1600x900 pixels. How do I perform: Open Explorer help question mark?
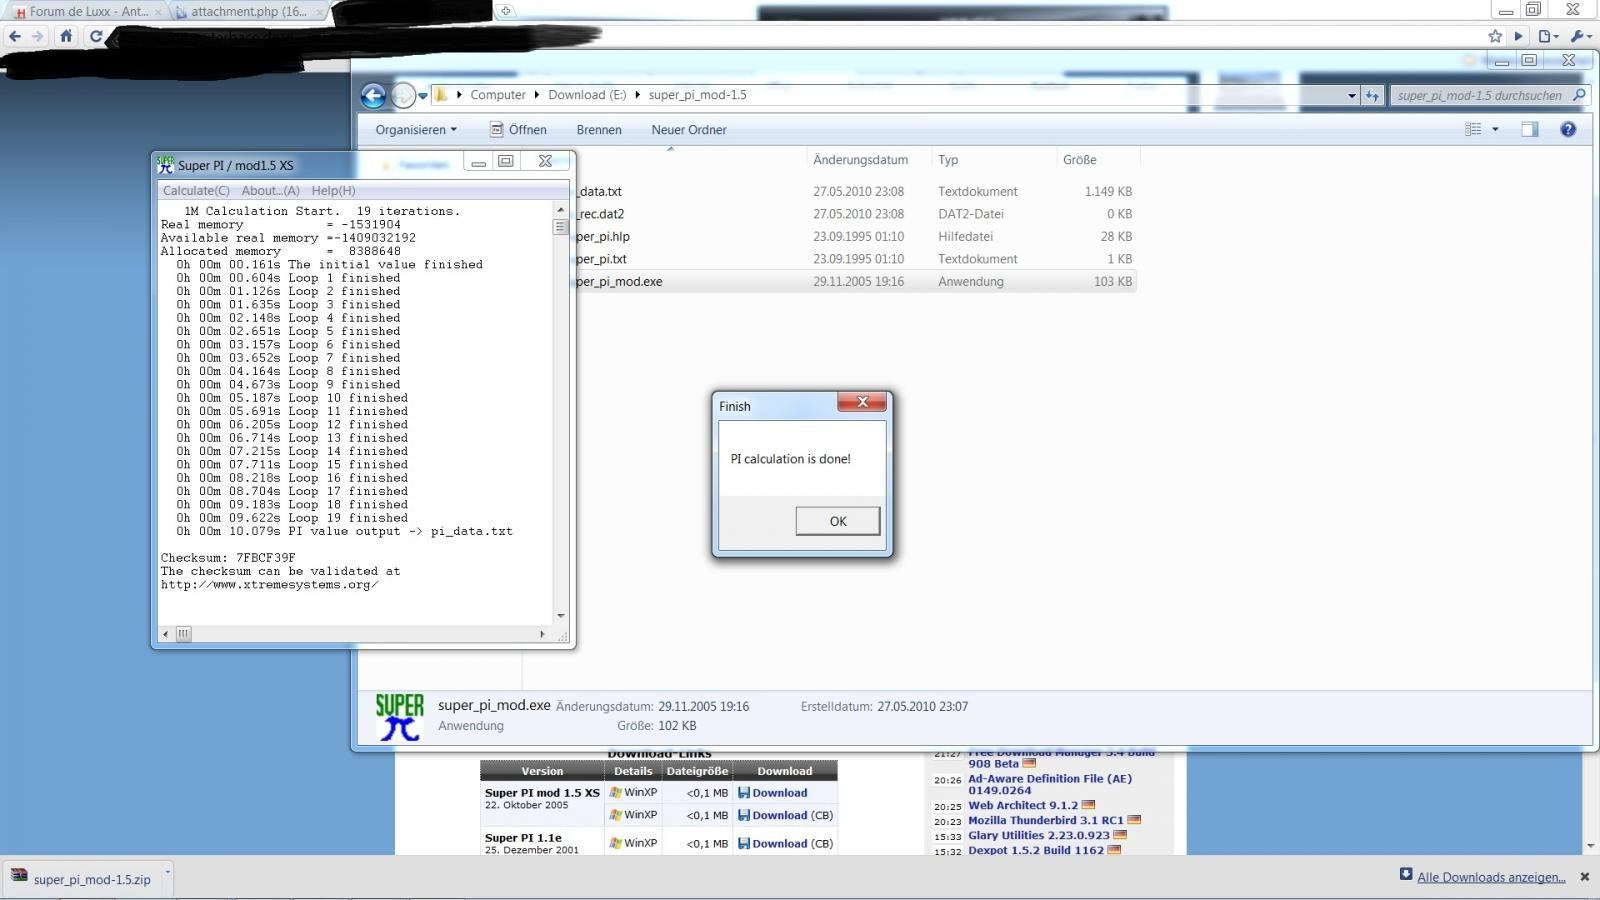[1568, 129]
